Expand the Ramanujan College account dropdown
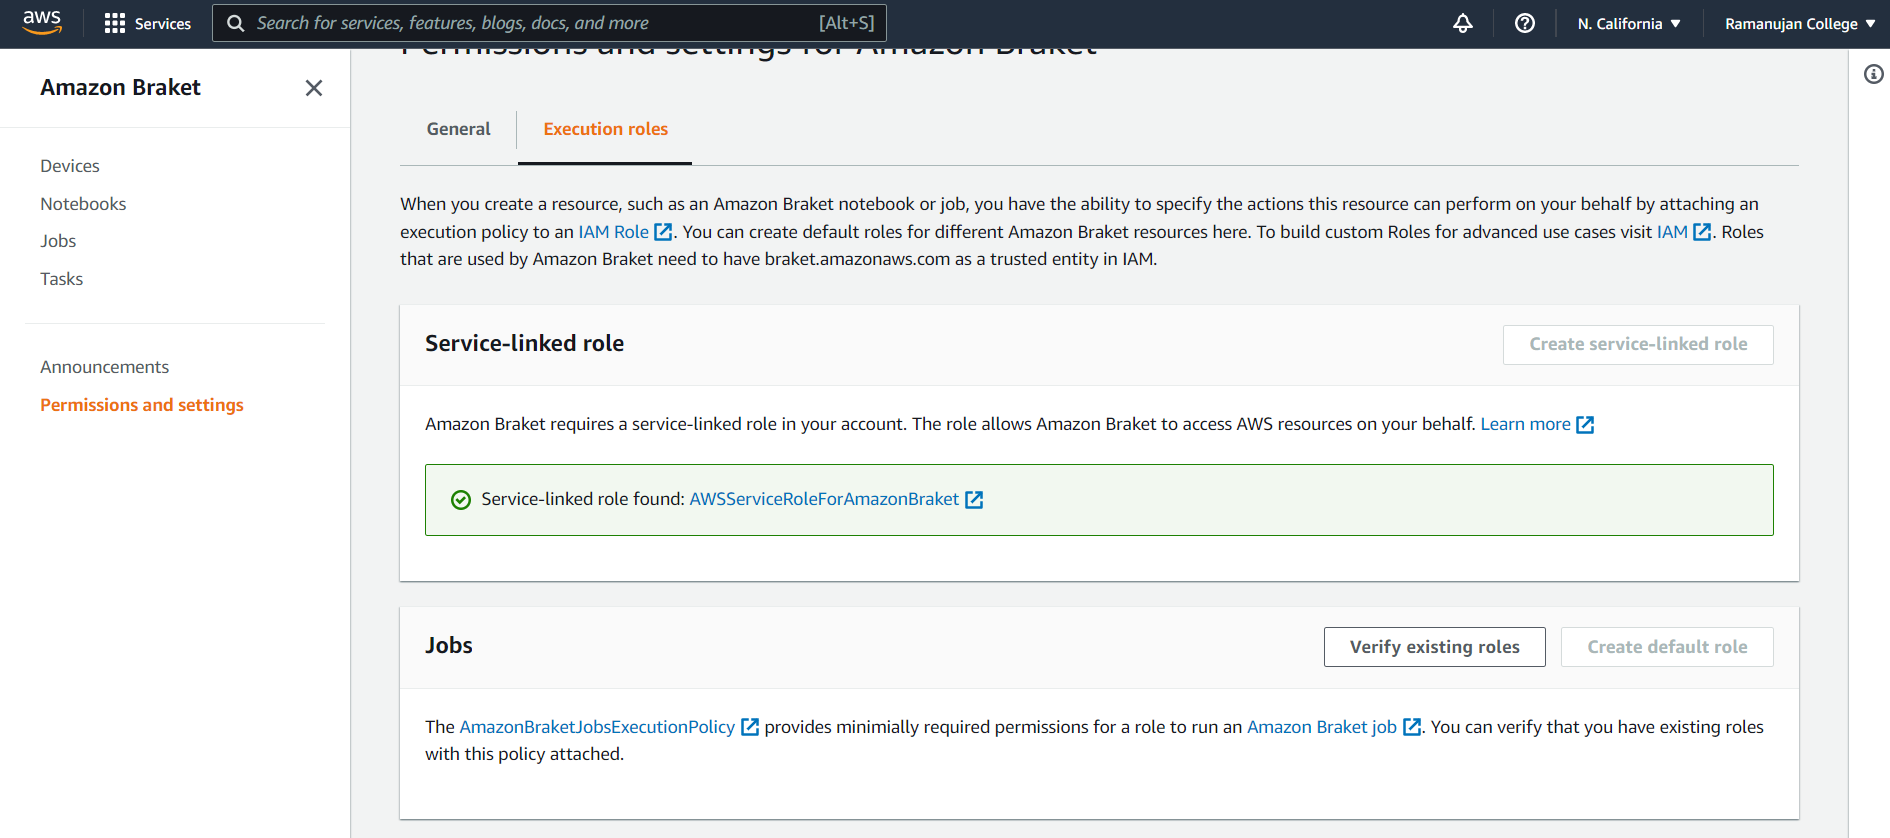 (x=1800, y=23)
